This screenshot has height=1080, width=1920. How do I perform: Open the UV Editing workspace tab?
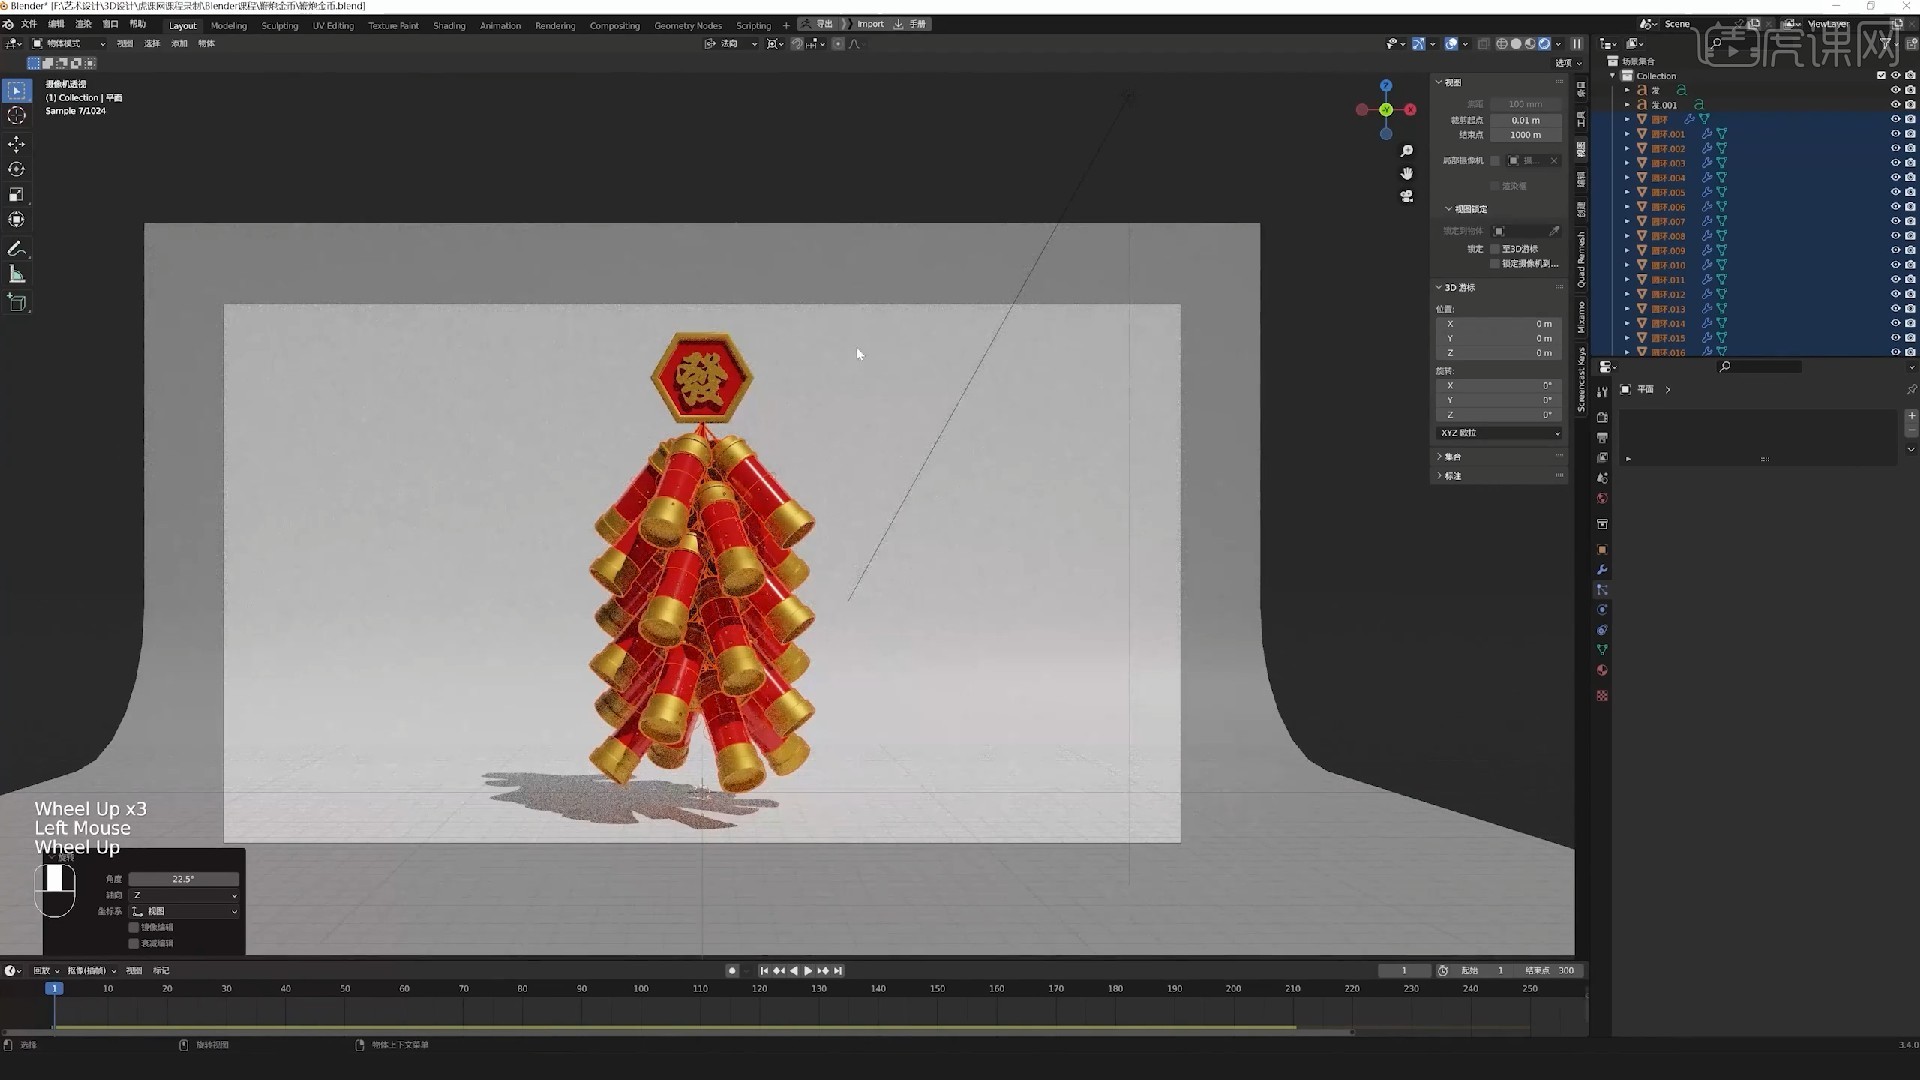click(x=333, y=25)
